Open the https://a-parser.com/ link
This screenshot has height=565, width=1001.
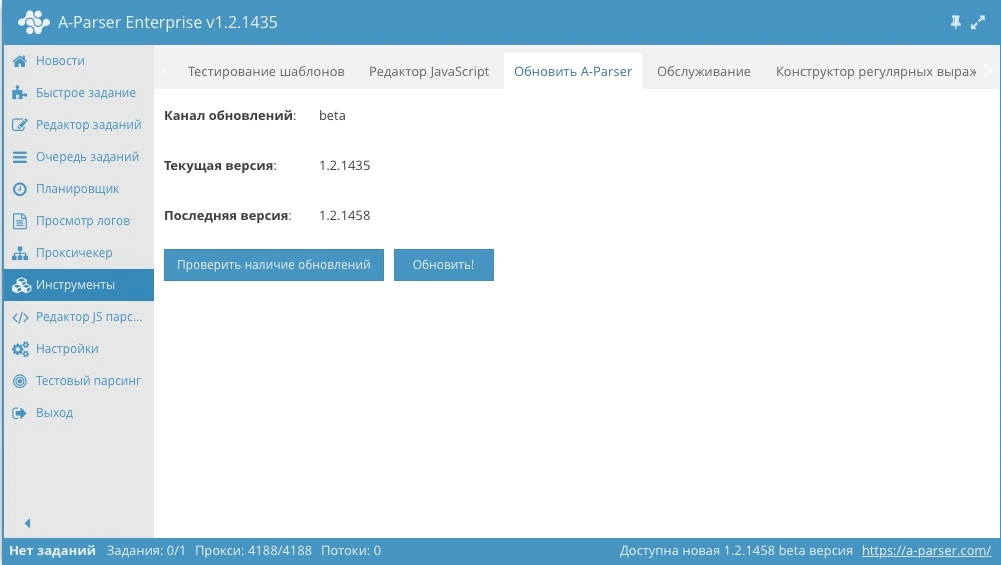(x=926, y=551)
